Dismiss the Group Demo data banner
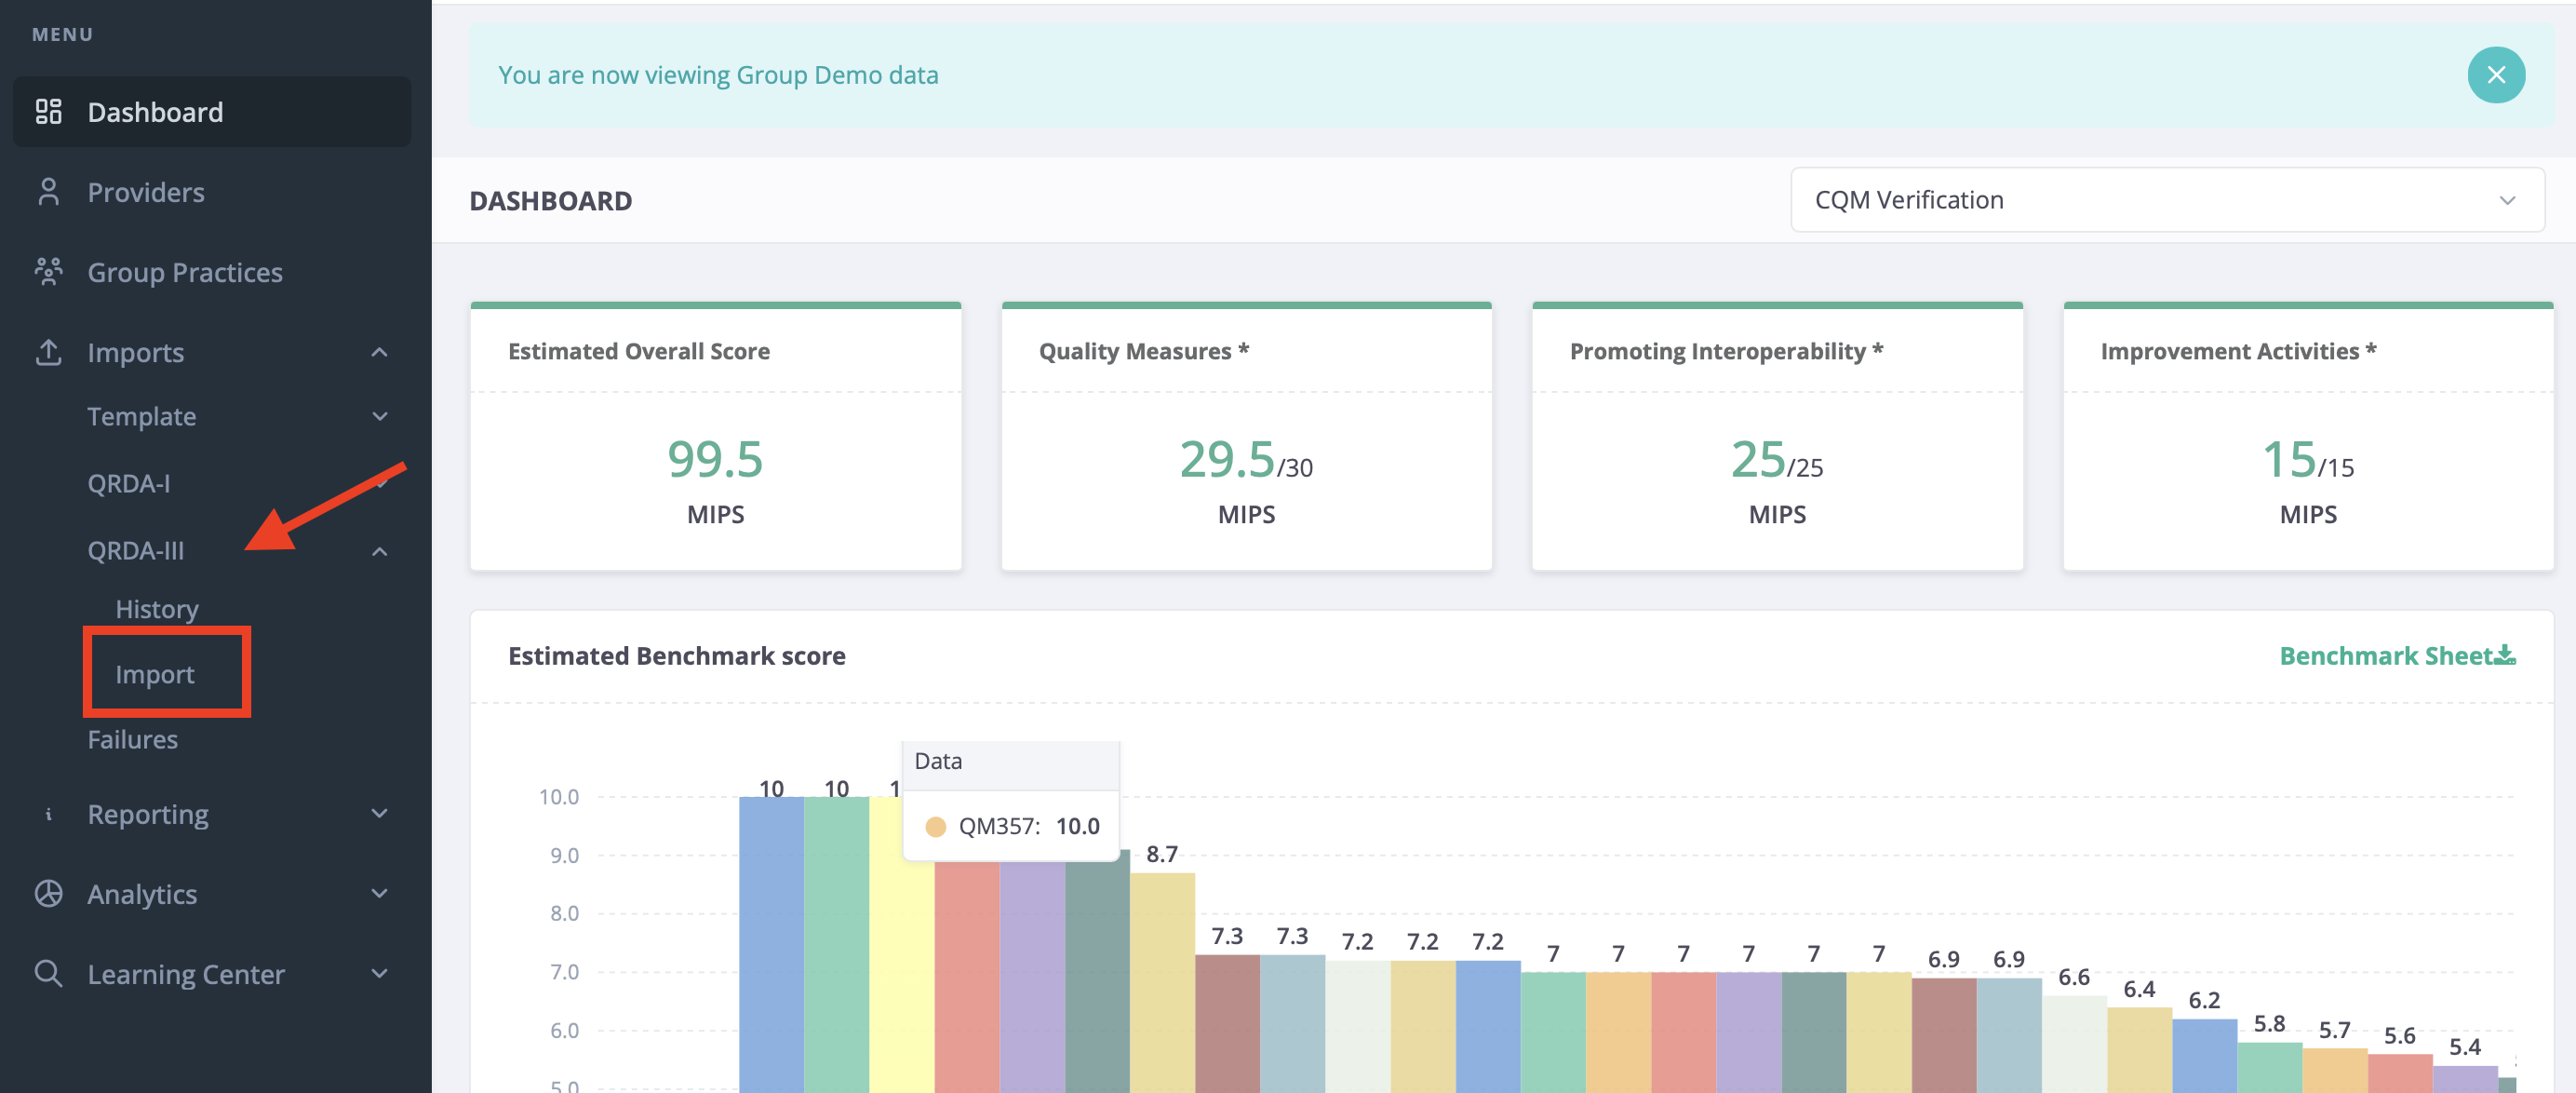The image size is (2576, 1093). [2495, 75]
